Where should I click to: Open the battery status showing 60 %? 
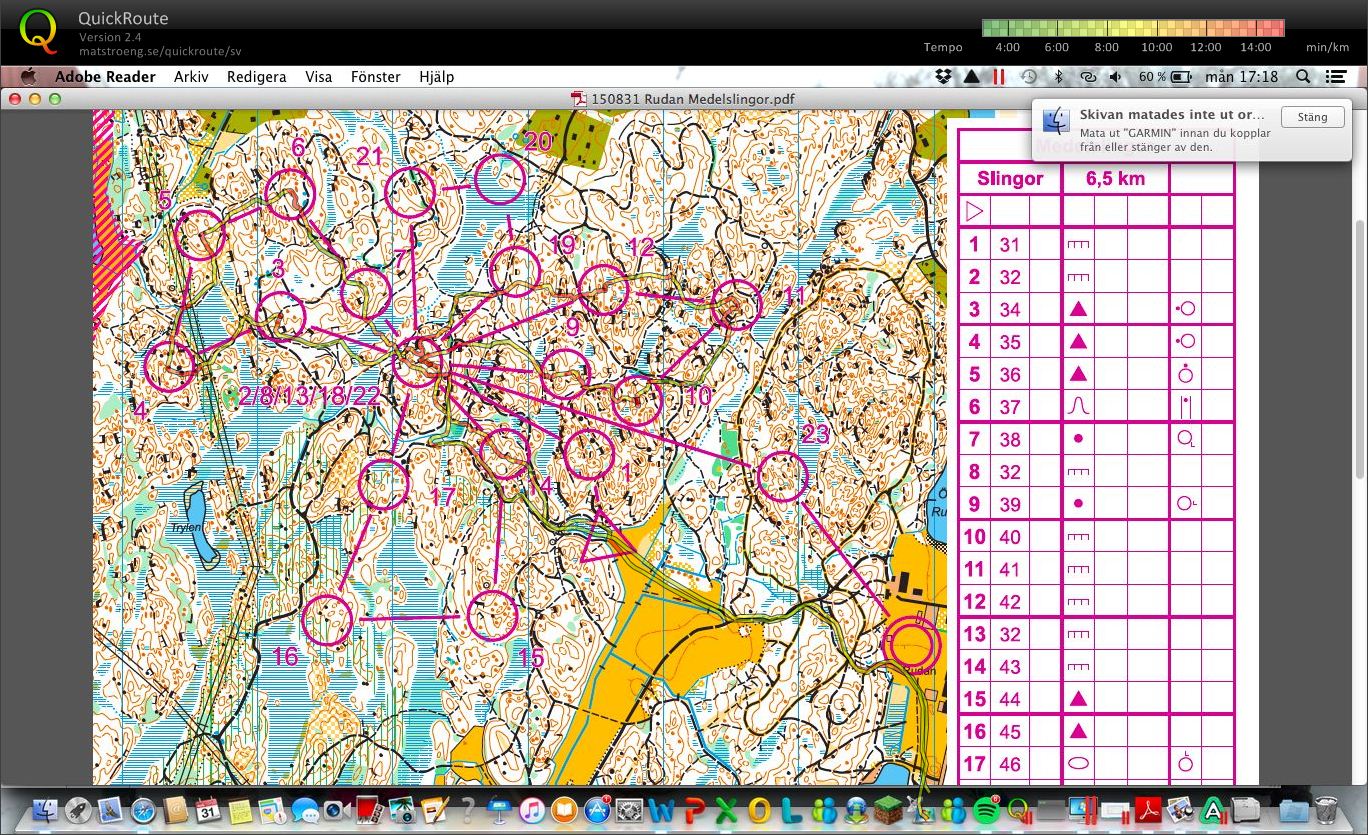coord(1166,76)
